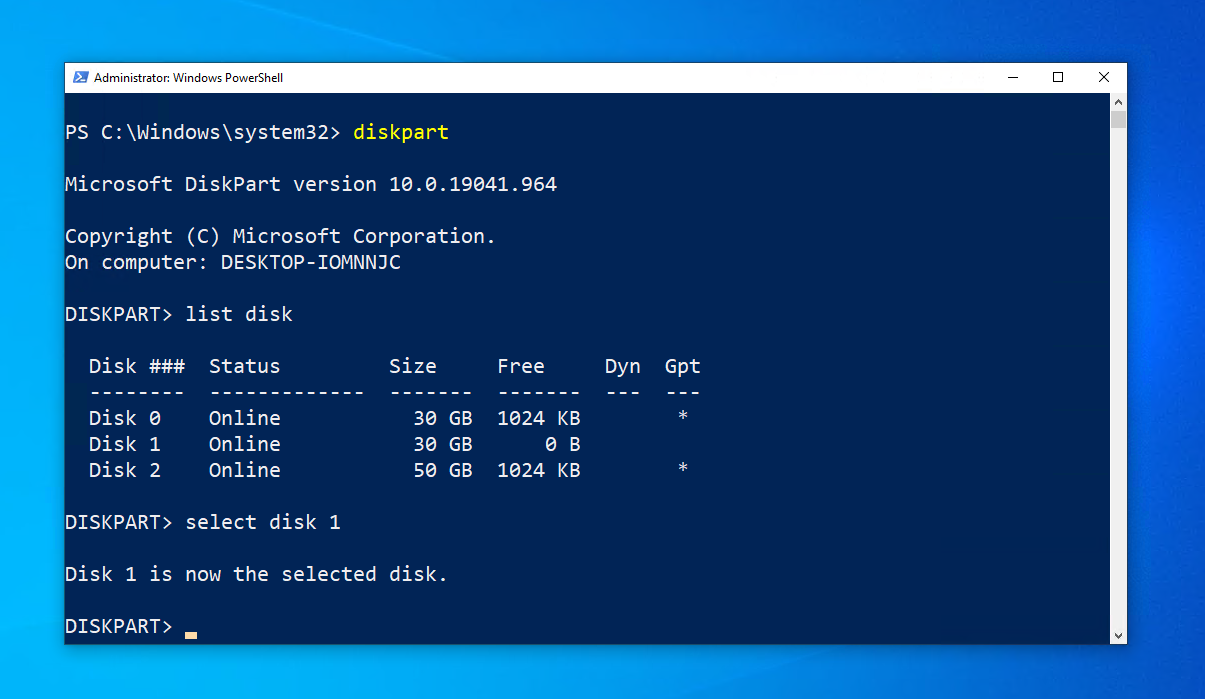
Task: Click the blinking cursor at DISKPART prompt
Action: 191,634
